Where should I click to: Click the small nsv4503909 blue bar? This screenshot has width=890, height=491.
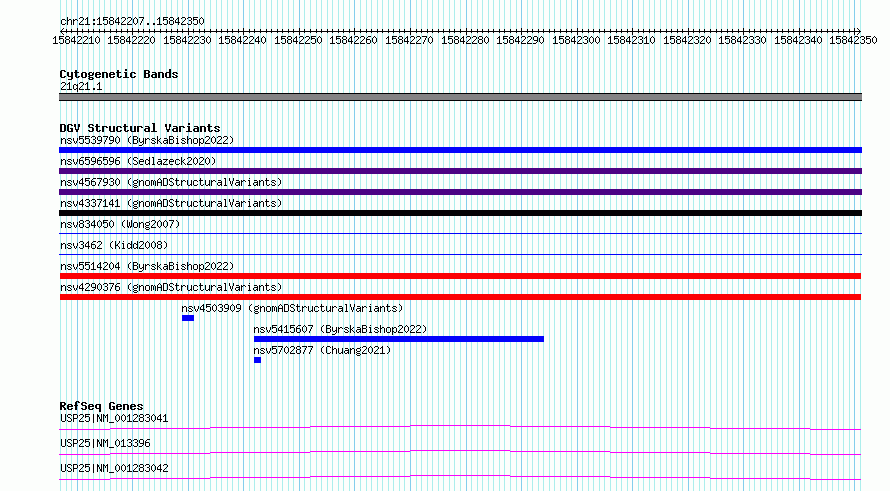coord(188,318)
